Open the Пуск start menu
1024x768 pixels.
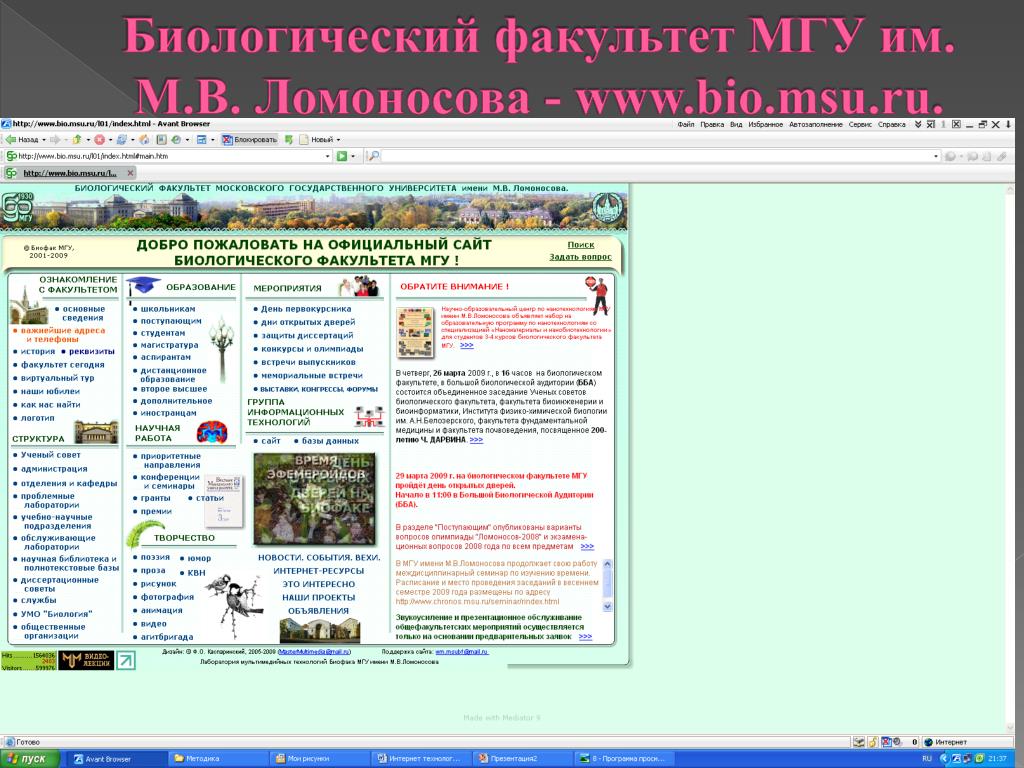[x=30, y=759]
